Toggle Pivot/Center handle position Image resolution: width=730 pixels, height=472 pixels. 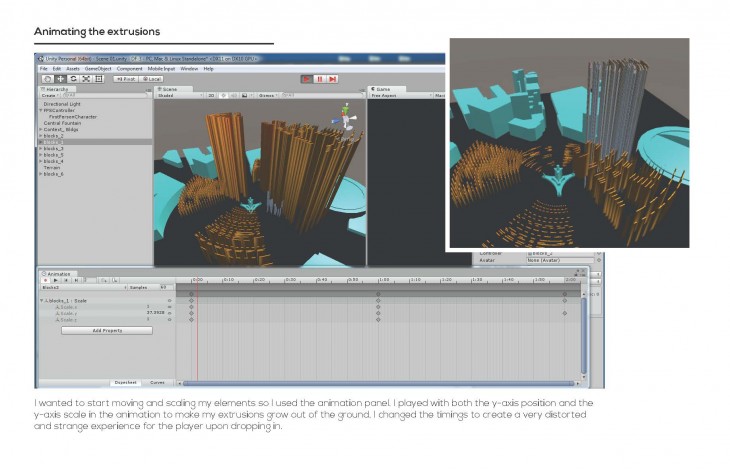[x=126, y=78]
